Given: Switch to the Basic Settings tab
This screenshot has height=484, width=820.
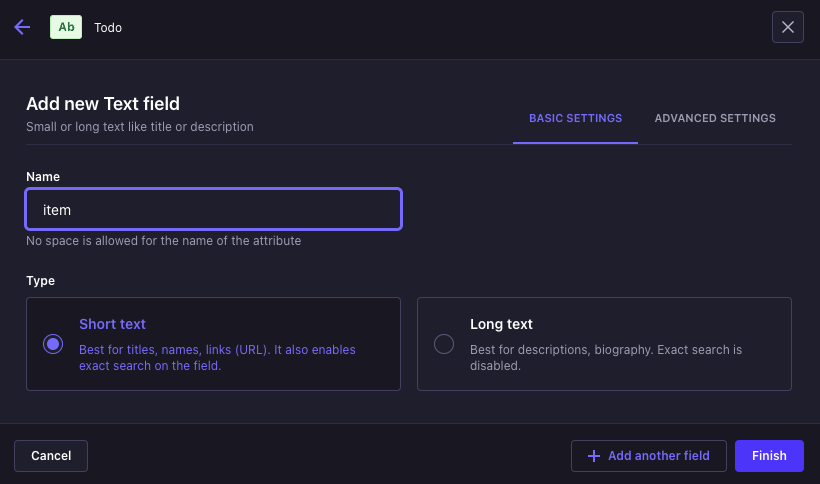Looking at the screenshot, I should point(575,118).
